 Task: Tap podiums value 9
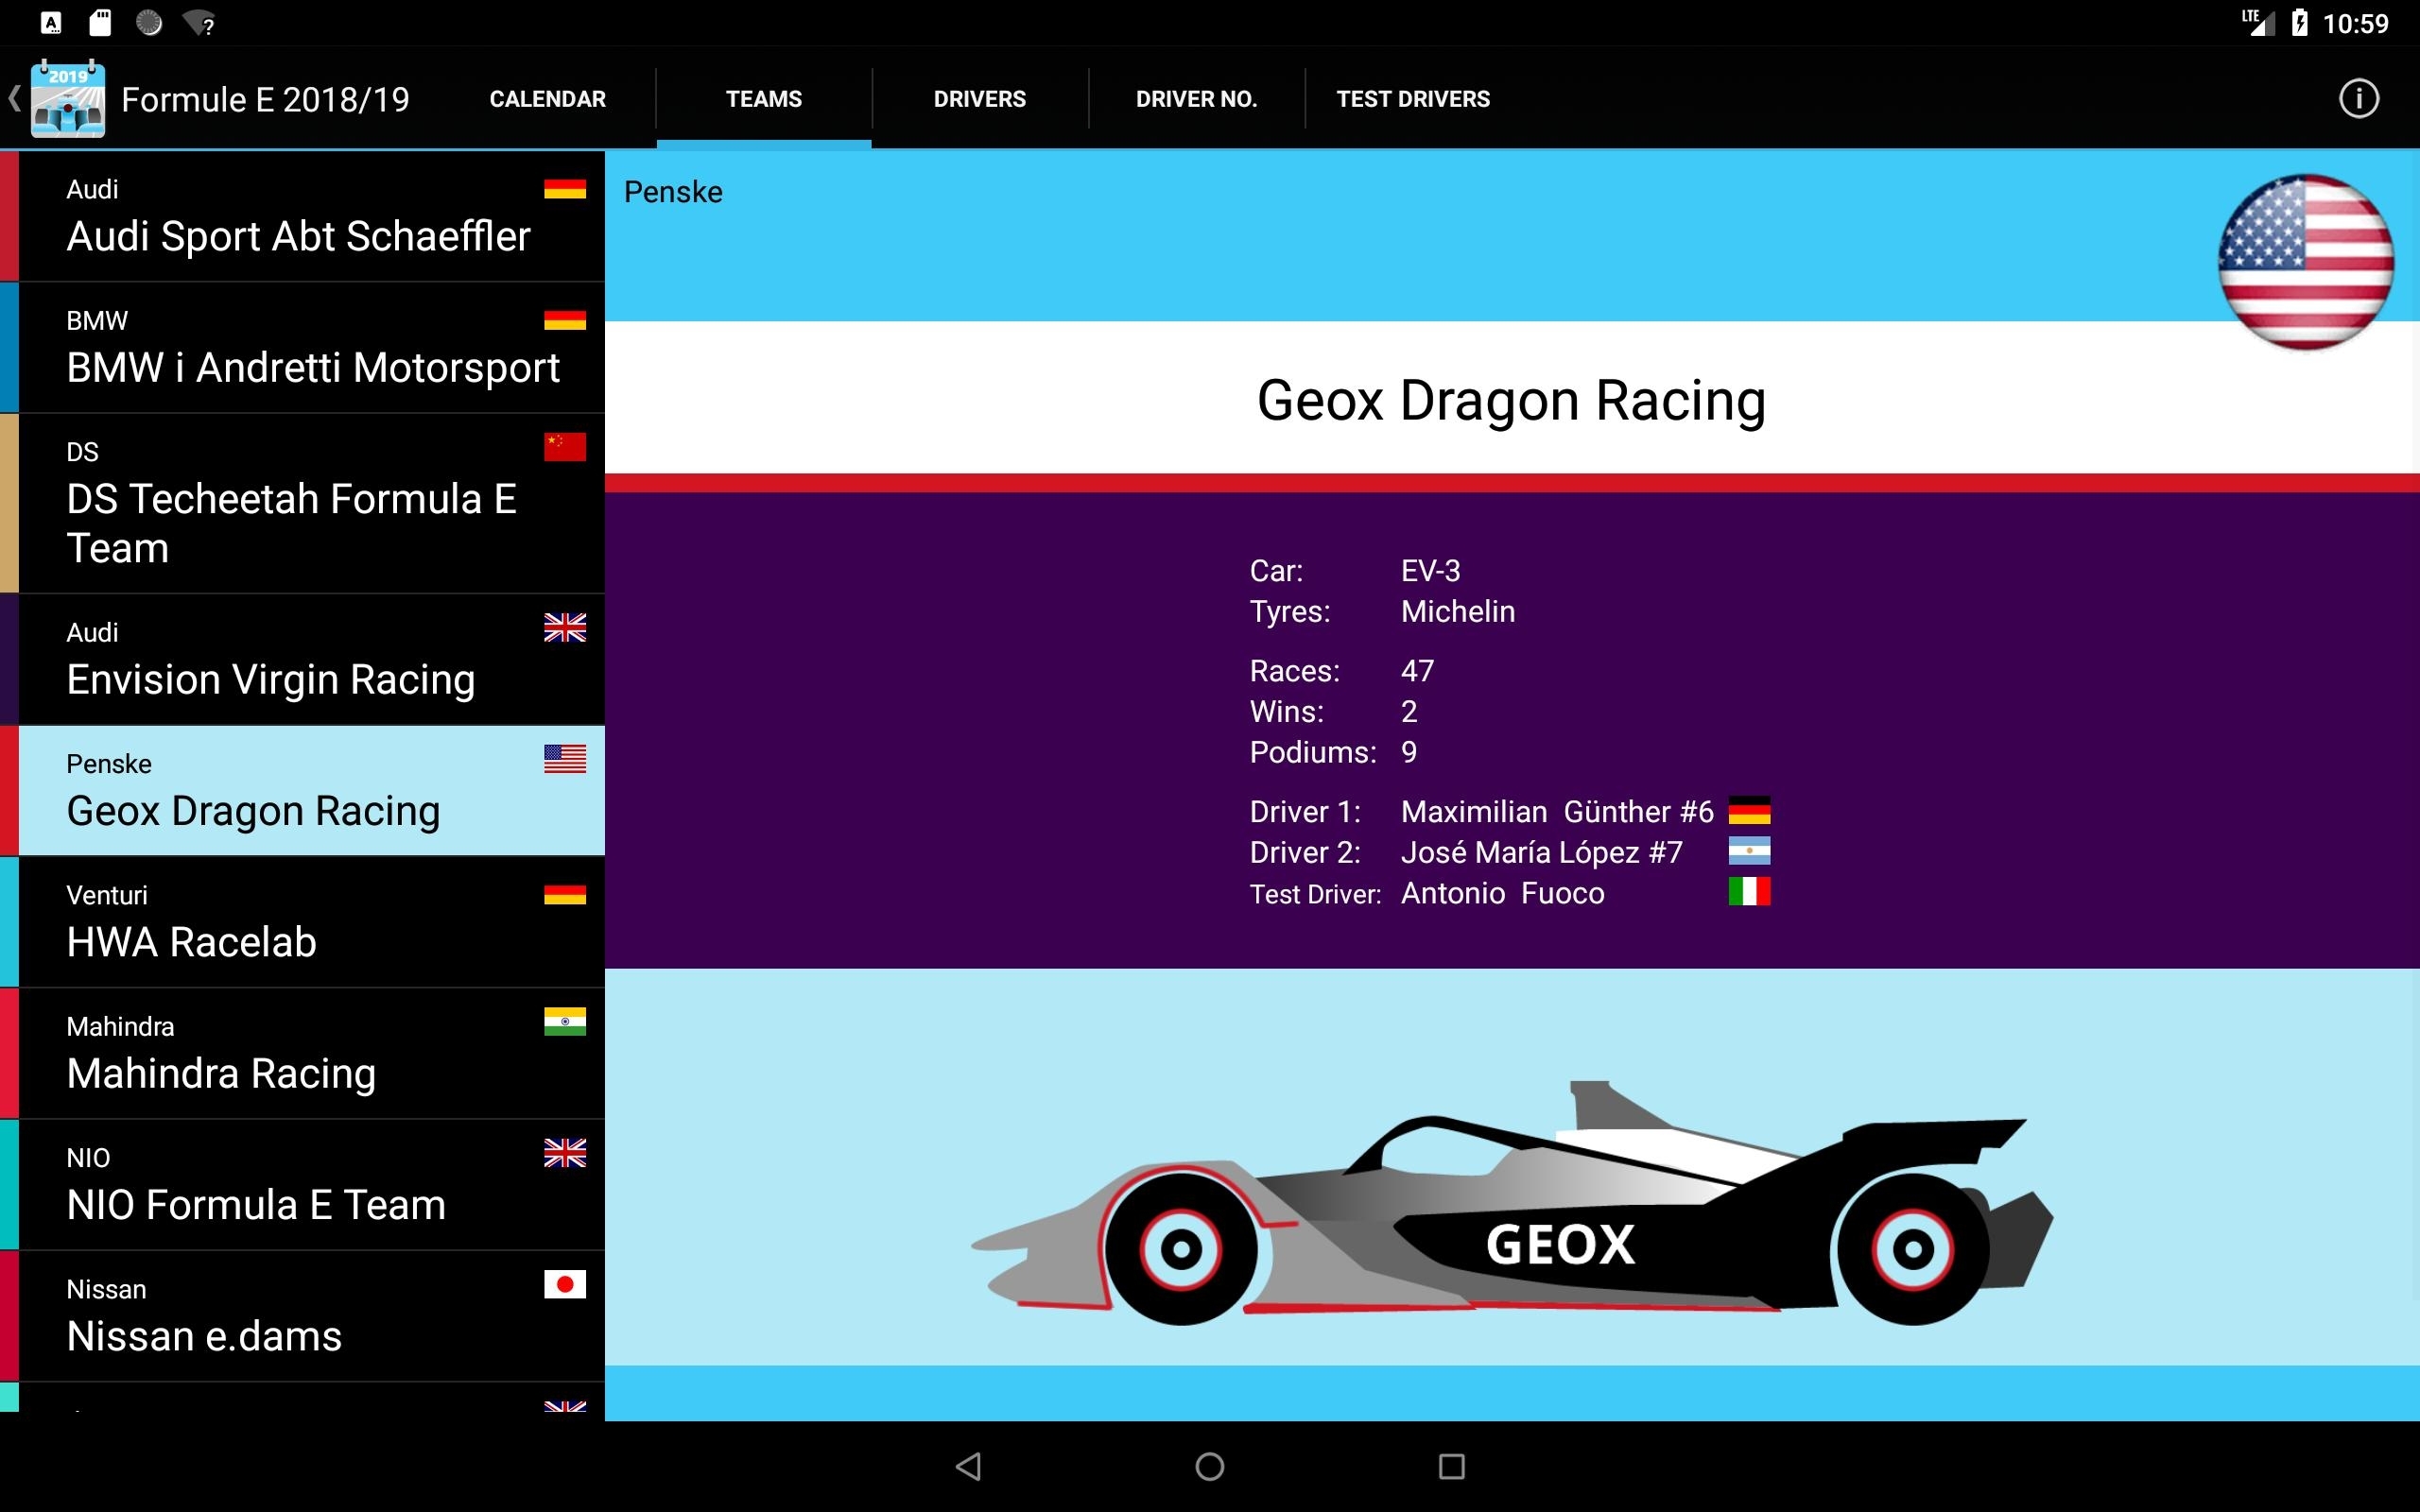(1409, 752)
